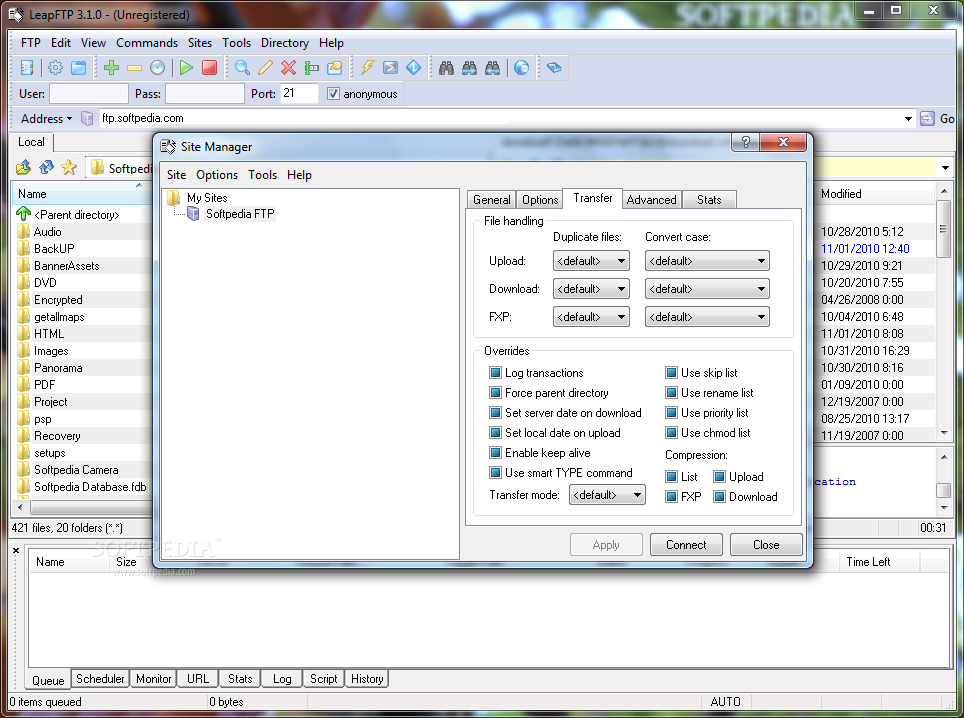This screenshot has height=718, width=964.
Task: Click the Local pane favorites star icon
Action: tap(69, 167)
